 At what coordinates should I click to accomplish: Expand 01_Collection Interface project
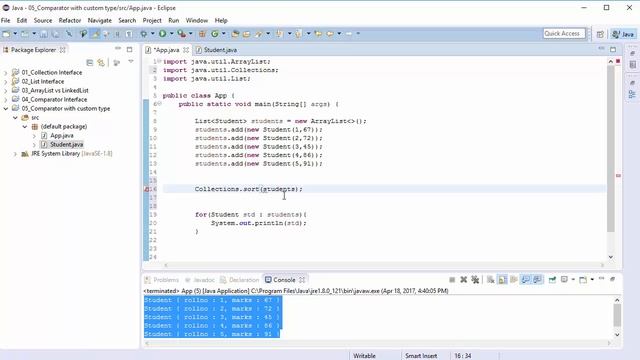click(x=6, y=73)
